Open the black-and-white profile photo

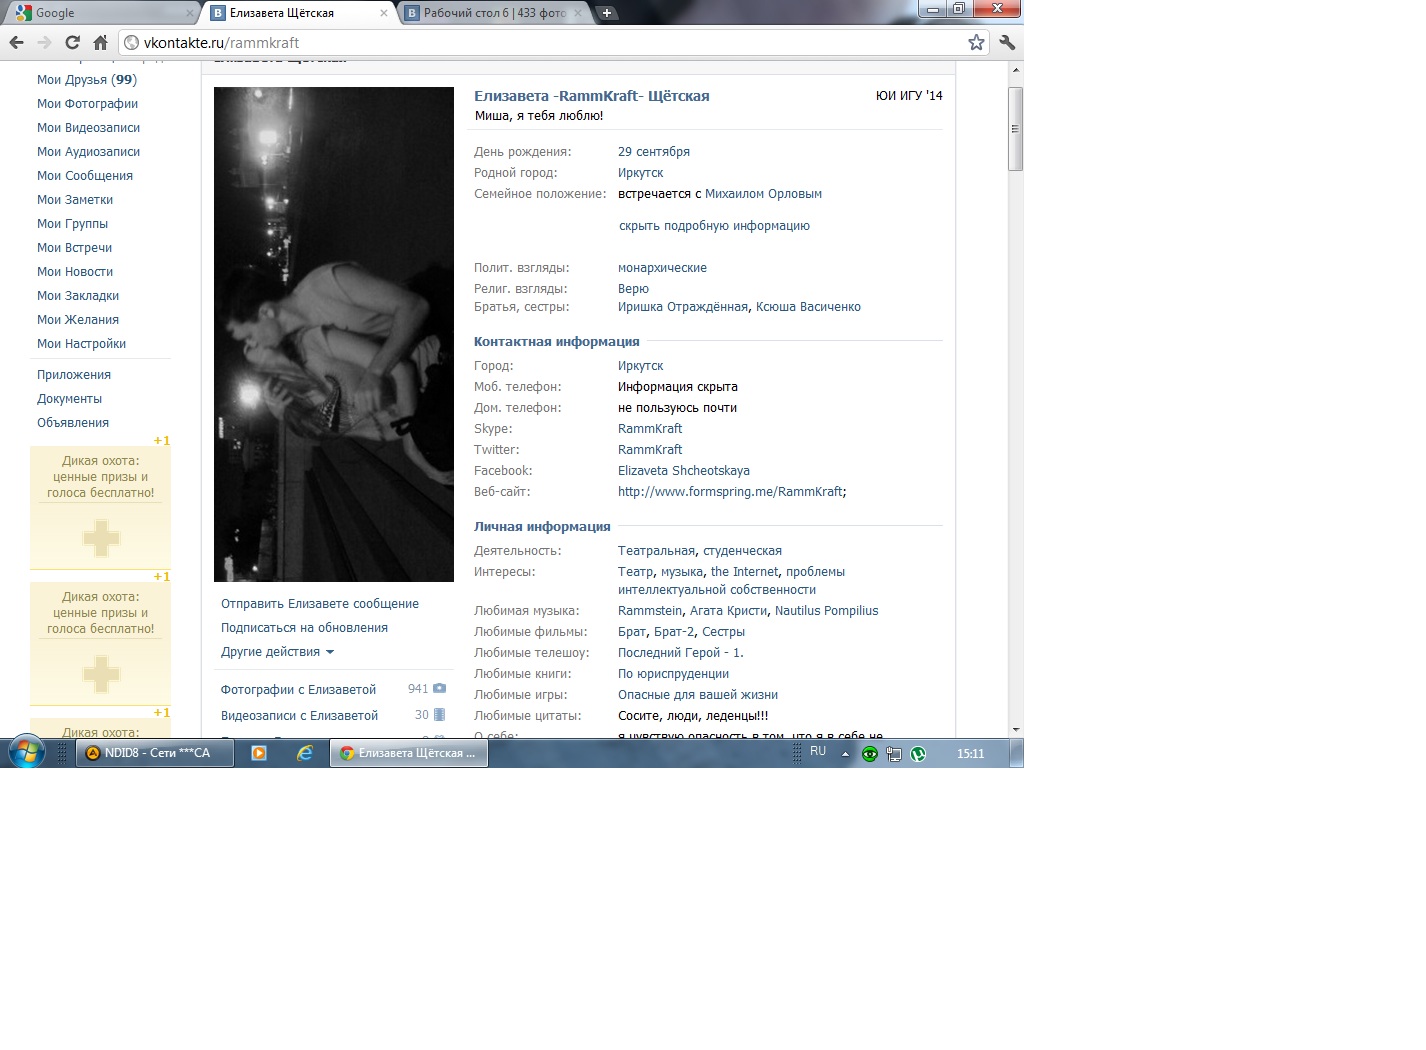pos(334,334)
